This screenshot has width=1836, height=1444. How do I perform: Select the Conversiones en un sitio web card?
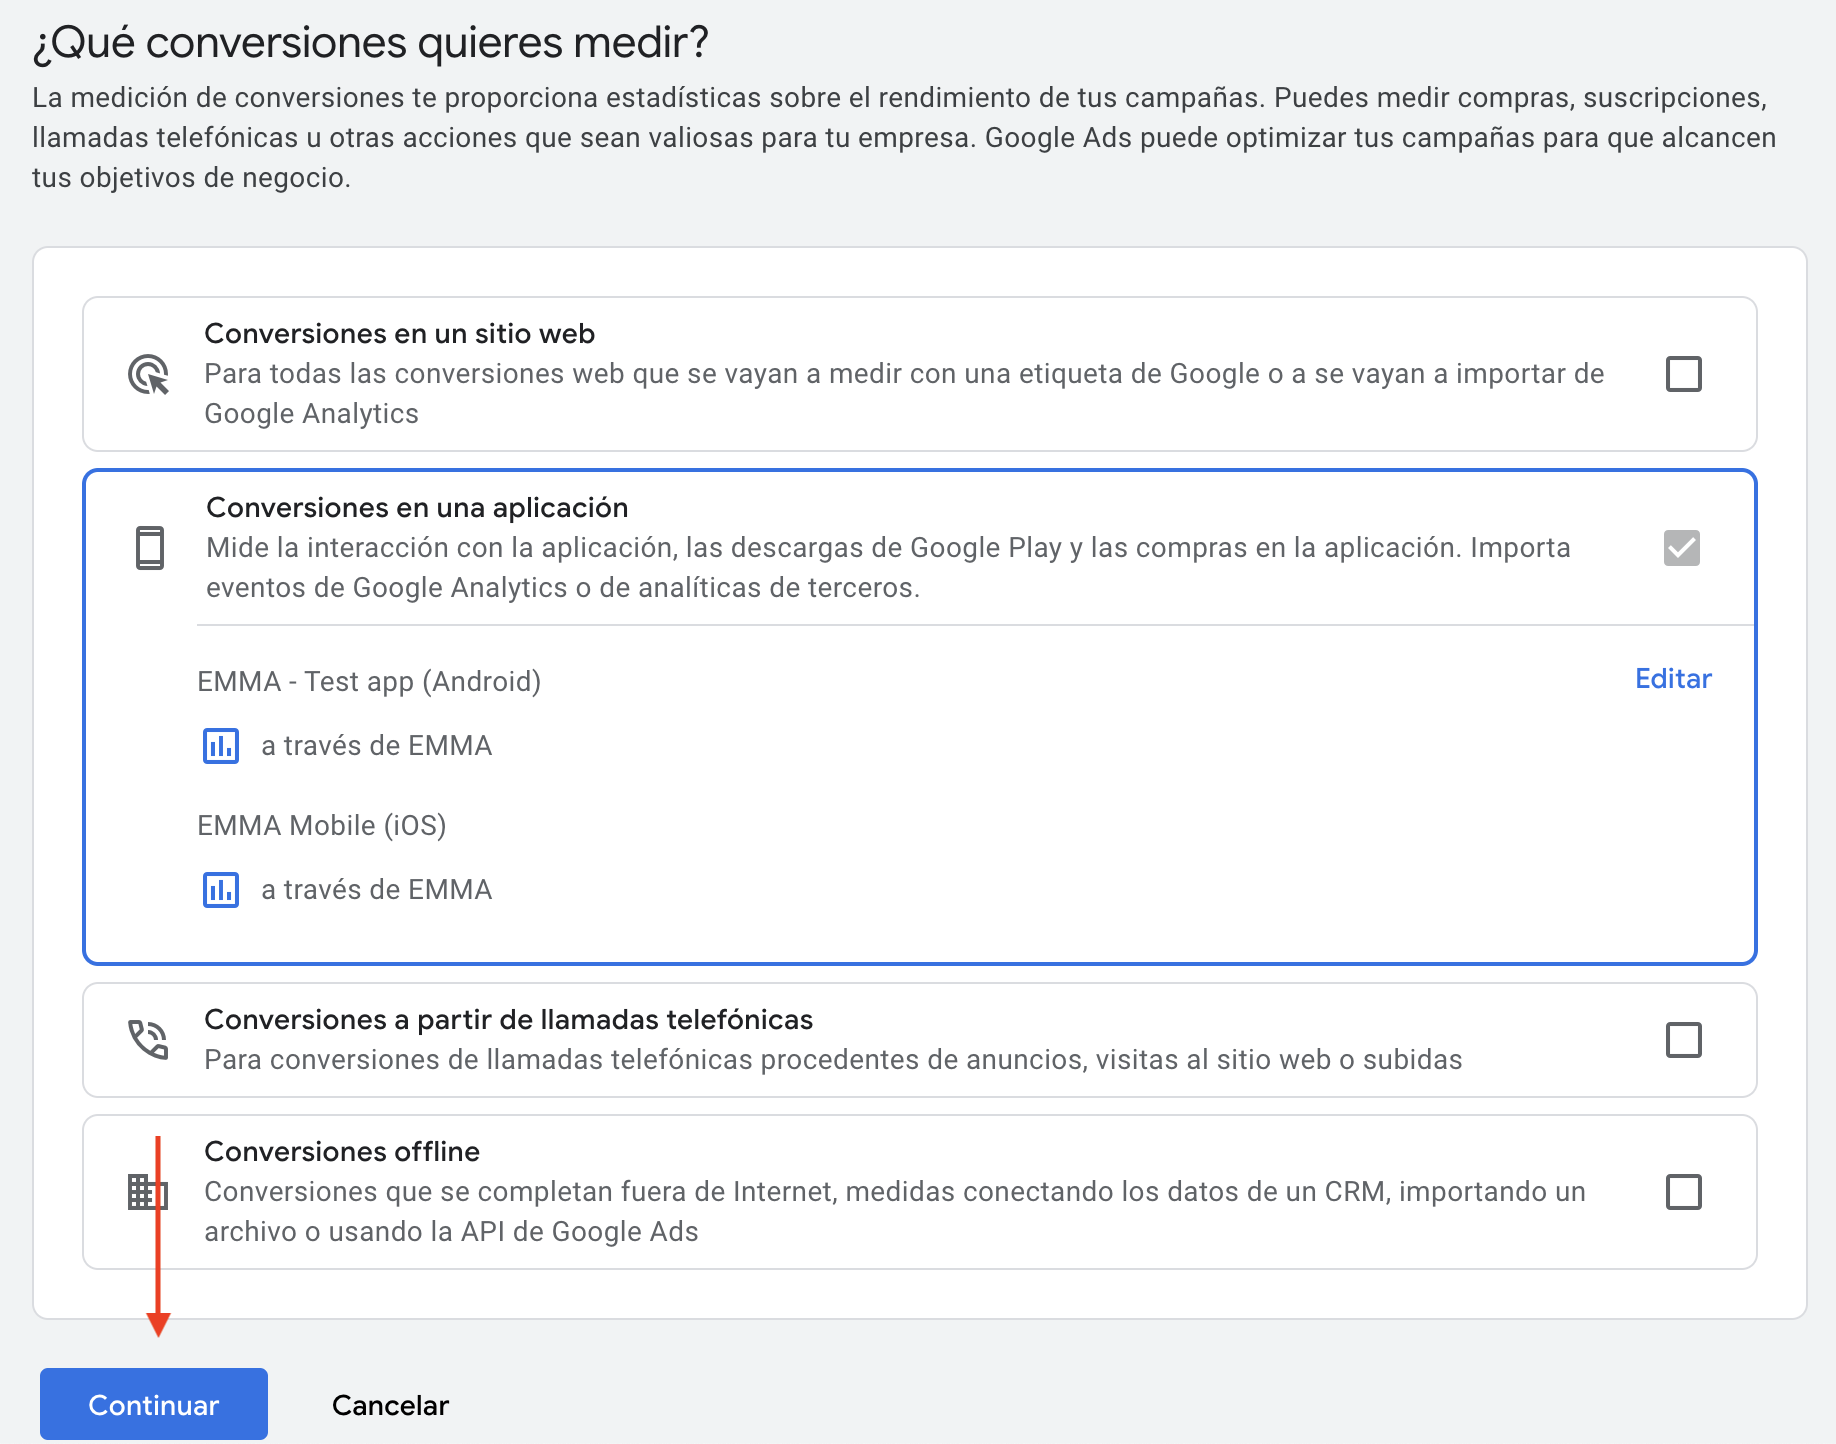pyautogui.click(x=900, y=374)
